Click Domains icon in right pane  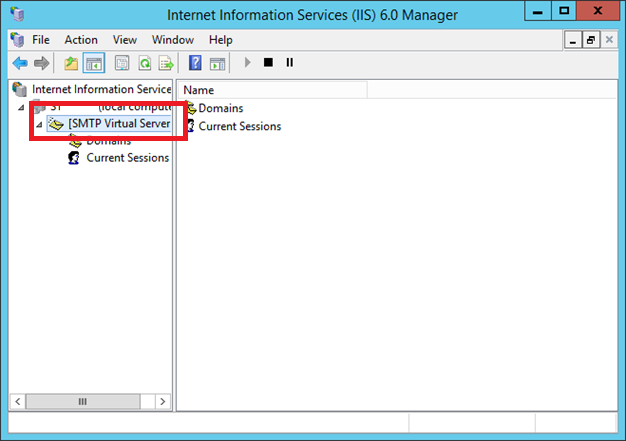pos(191,108)
